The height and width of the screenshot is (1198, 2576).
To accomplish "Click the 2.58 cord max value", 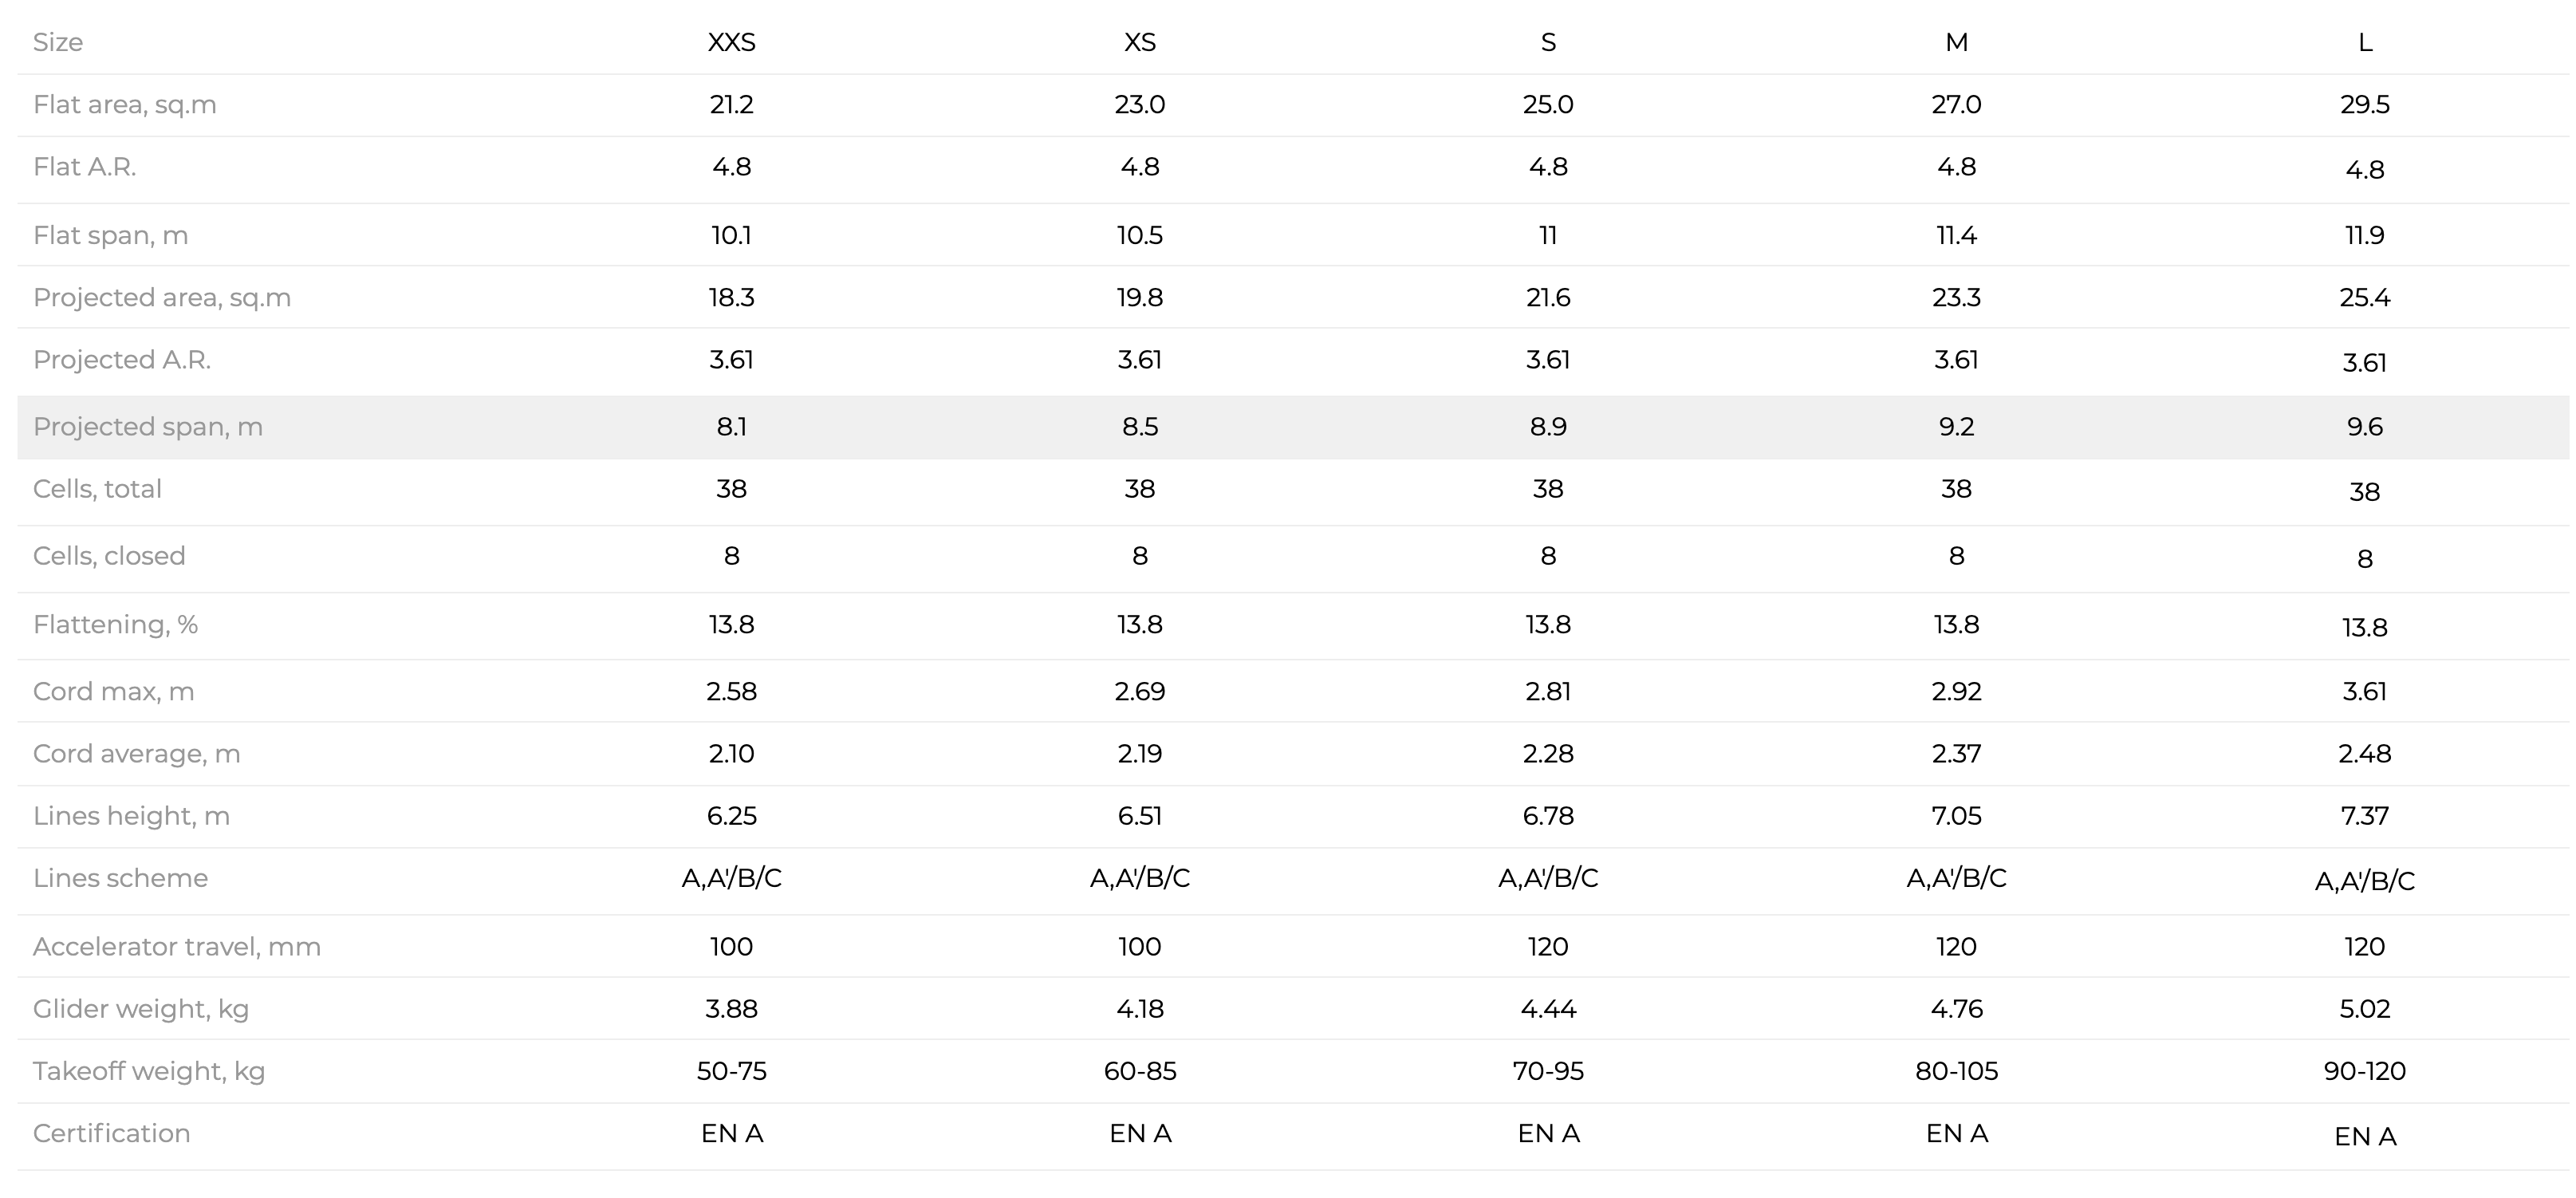I will [731, 691].
